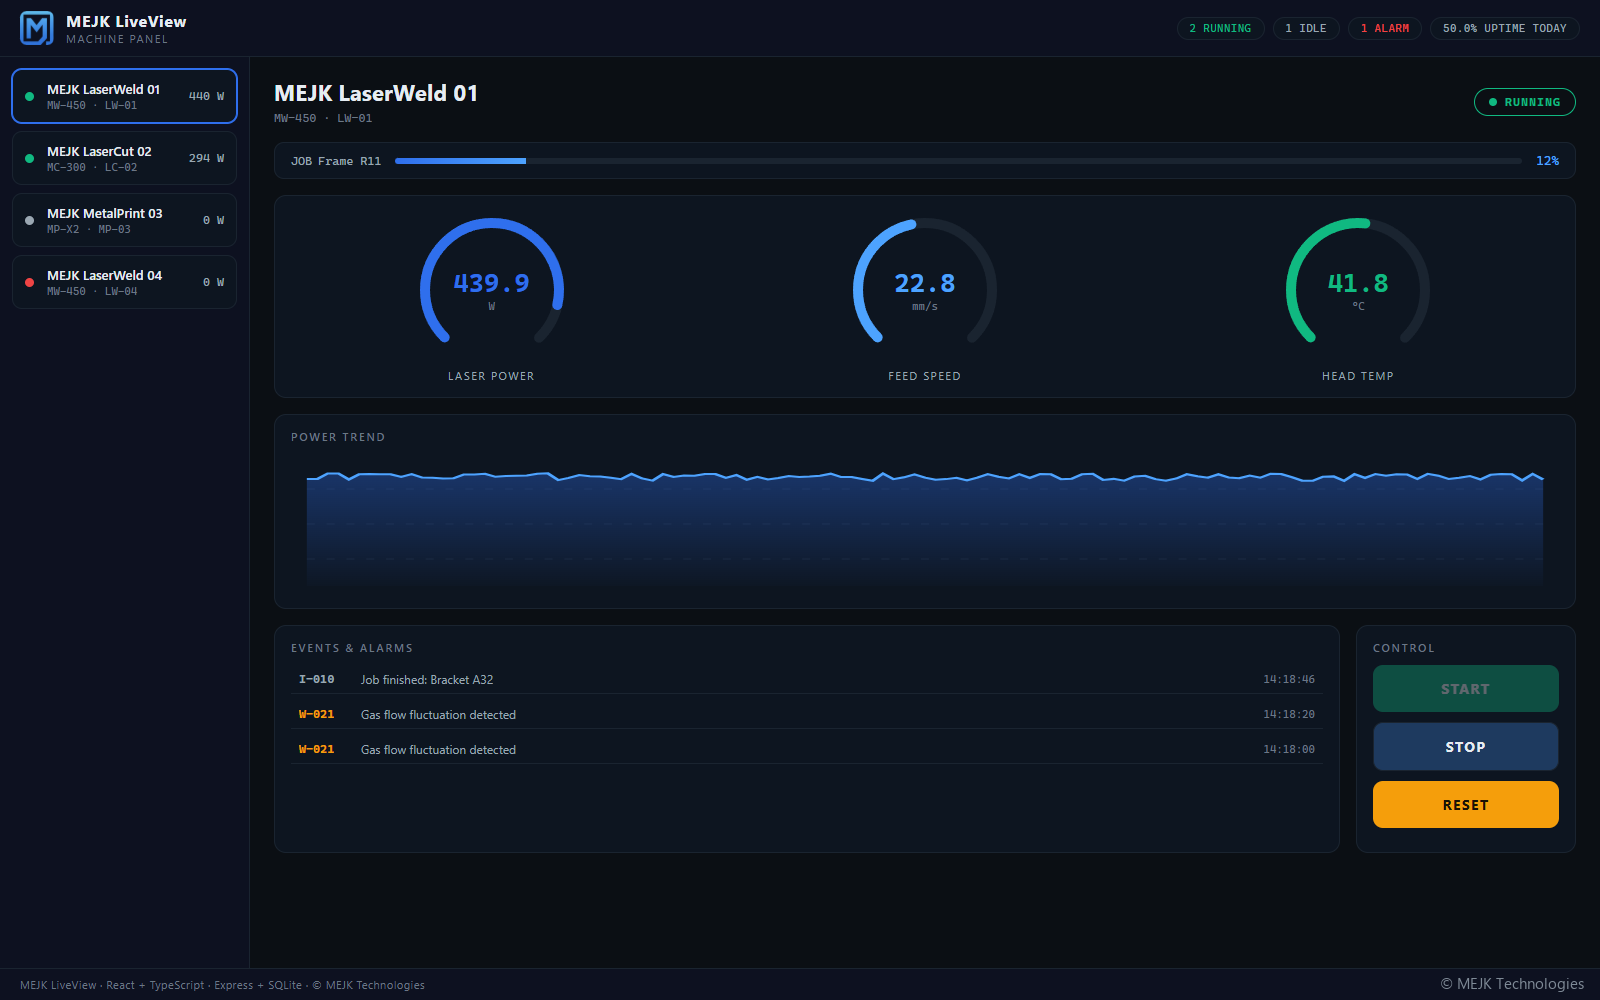The height and width of the screenshot is (1000, 1600).
Task: Click the 294 W reading for LaserCut 02
Action: 206,158
